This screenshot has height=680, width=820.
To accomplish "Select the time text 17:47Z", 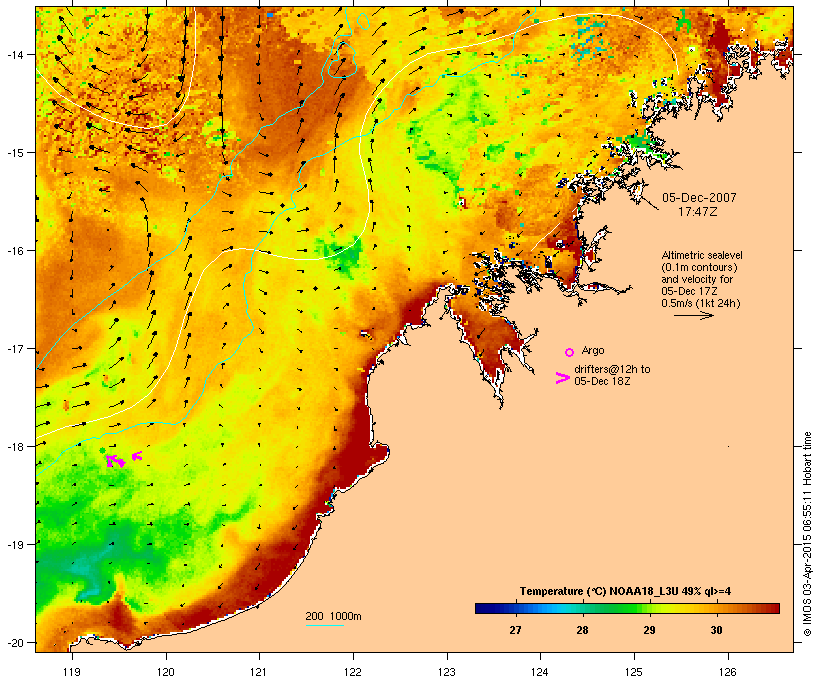I will [x=698, y=212].
